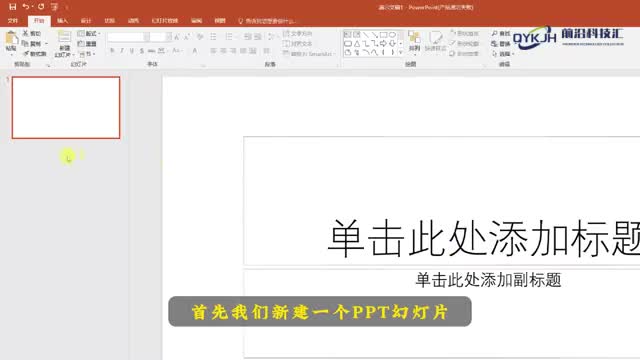The height and width of the screenshot is (360, 640).
Task: Toggle Italic formatting
Action: click(122, 51)
